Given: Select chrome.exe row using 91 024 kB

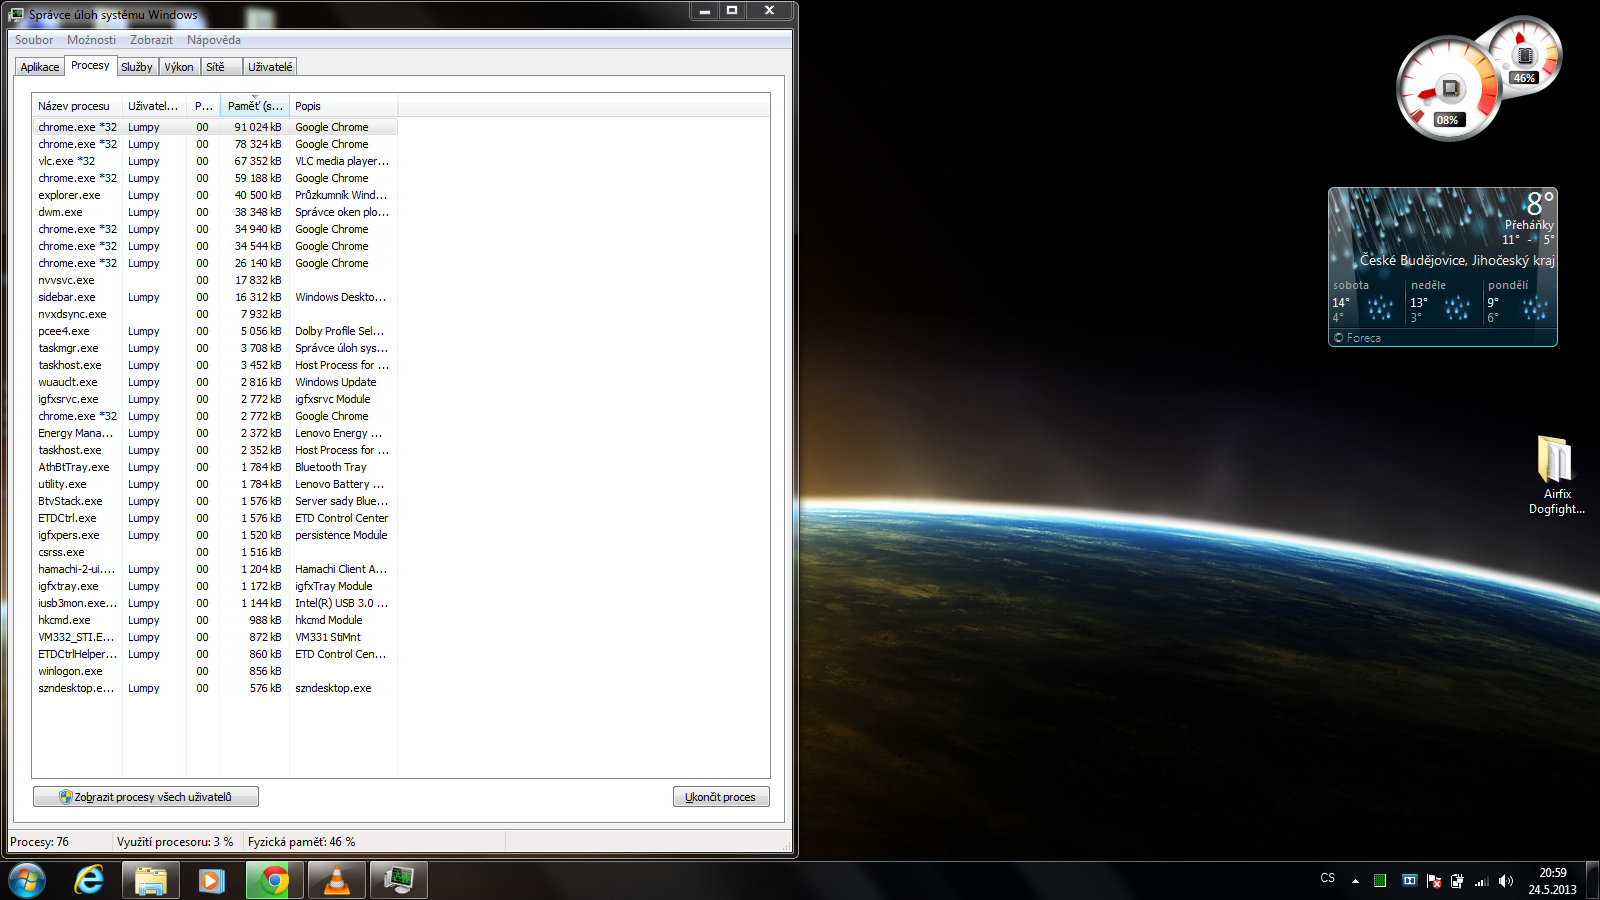Looking at the screenshot, I should pyautogui.click(x=215, y=127).
